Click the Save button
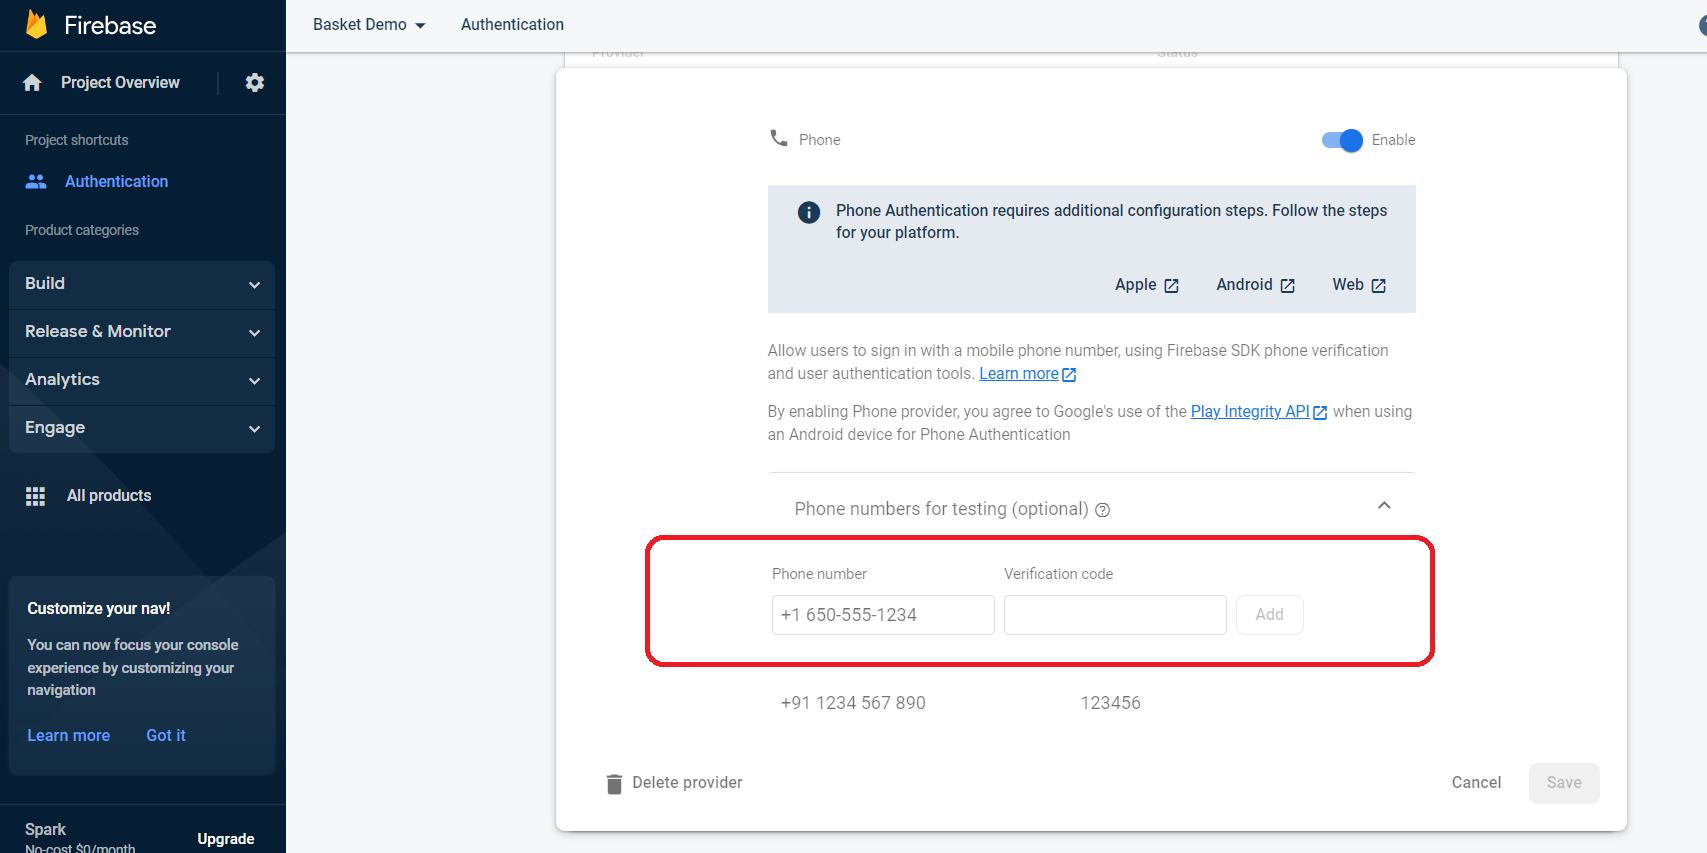The width and height of the screenshot is (1707, 853). click(x=1564, y=783)
